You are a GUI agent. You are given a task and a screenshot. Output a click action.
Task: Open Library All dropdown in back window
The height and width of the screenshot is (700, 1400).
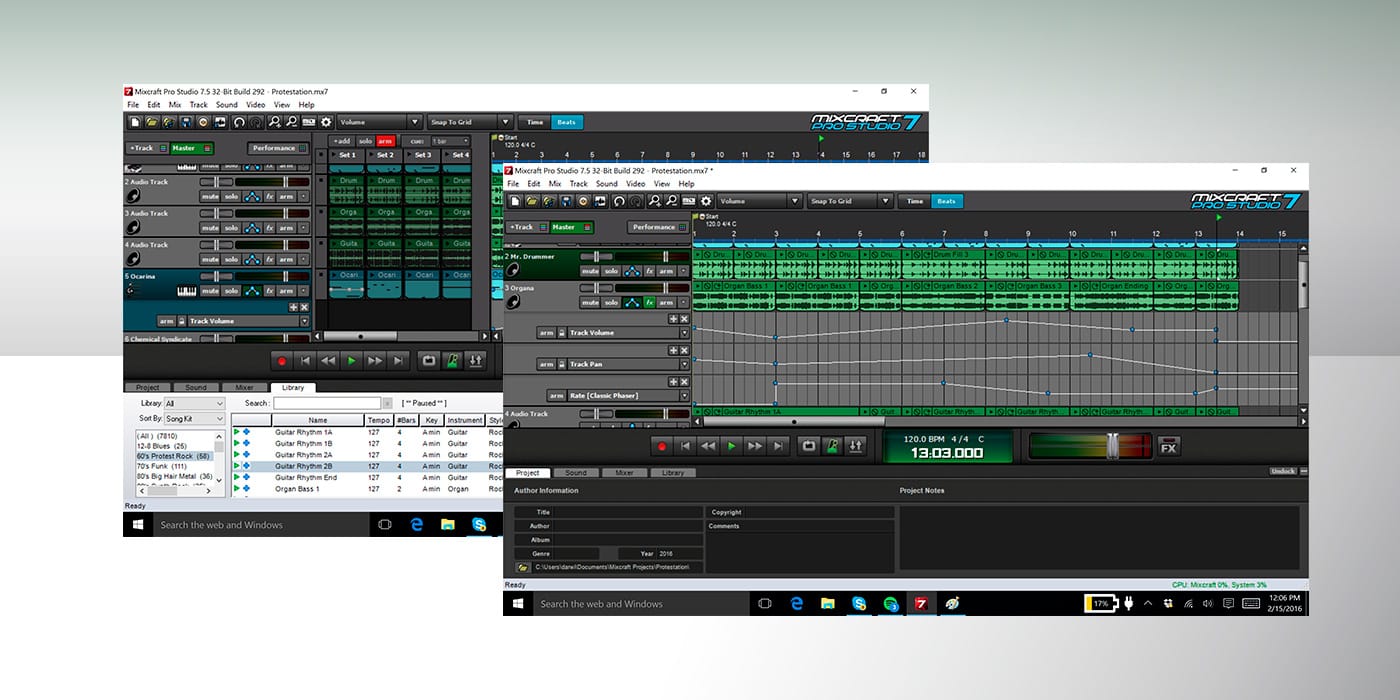pos(195,403)
